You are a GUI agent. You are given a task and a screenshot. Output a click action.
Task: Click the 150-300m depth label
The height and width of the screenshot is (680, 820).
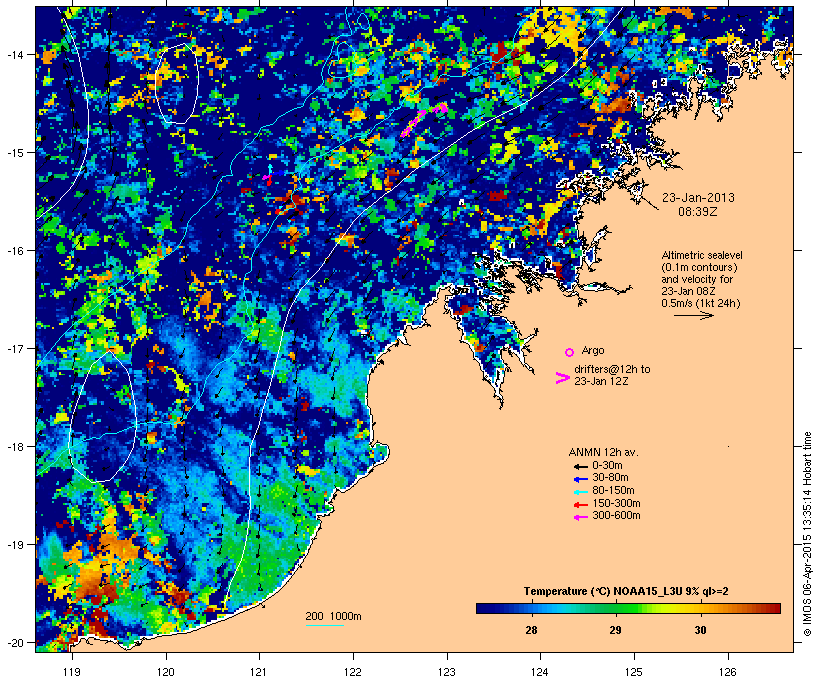coord(617,504)
